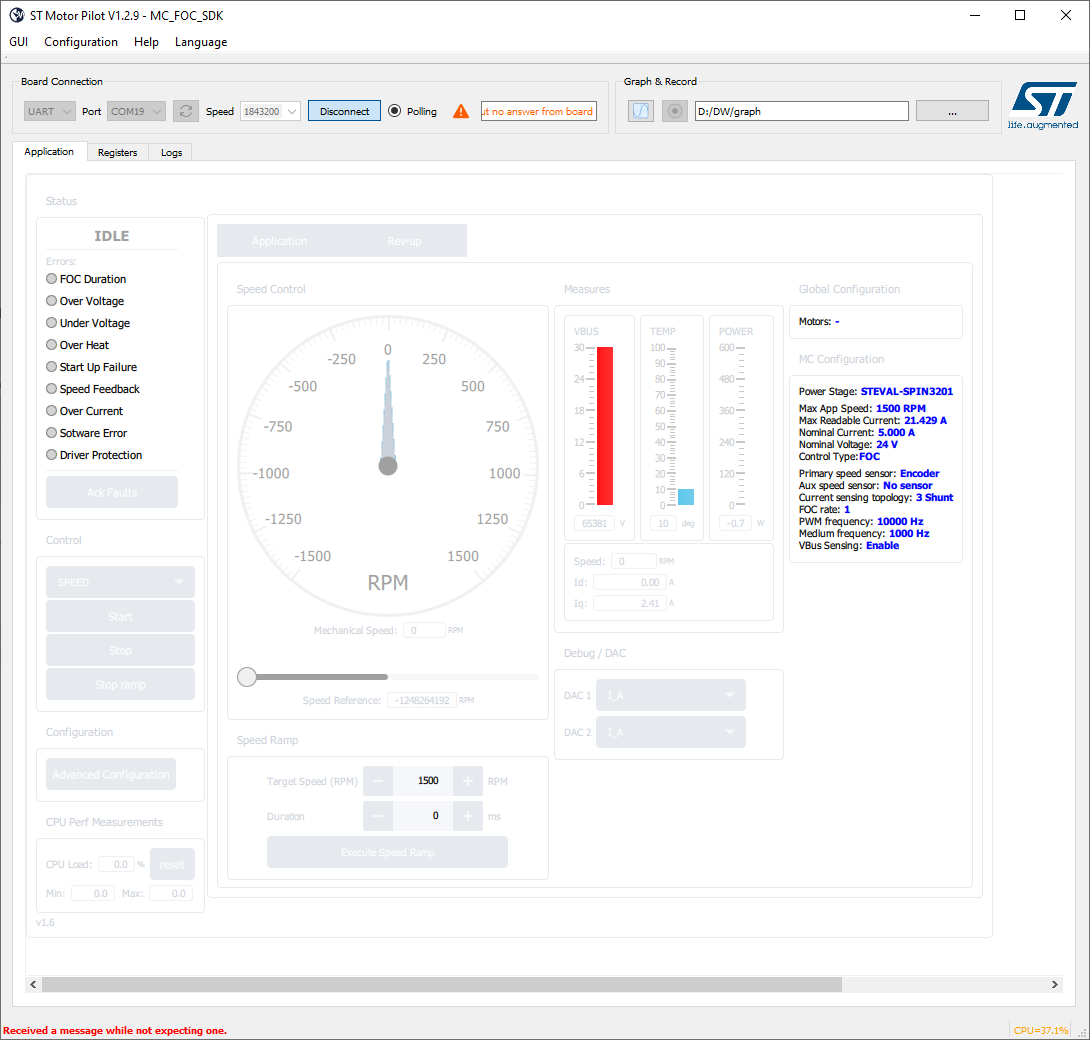The image size is (1090, 1040).
Task: Click Execute Speed Ramp
Action: pos(387,851)
